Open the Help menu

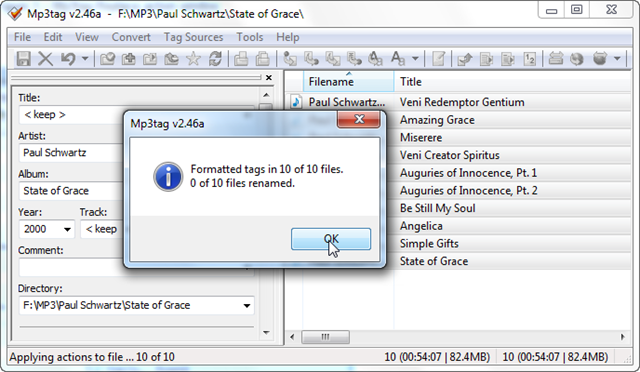coord(287,37)
